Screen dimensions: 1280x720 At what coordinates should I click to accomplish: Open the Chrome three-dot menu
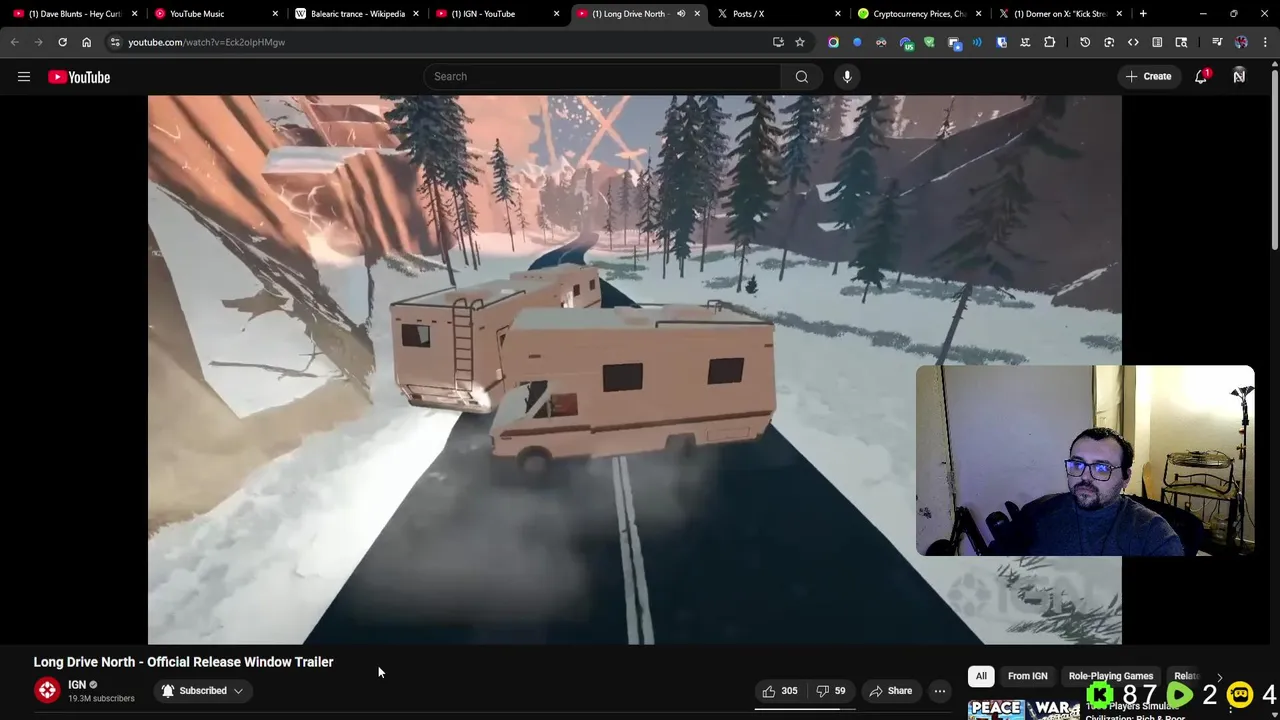pos(1266,42)
